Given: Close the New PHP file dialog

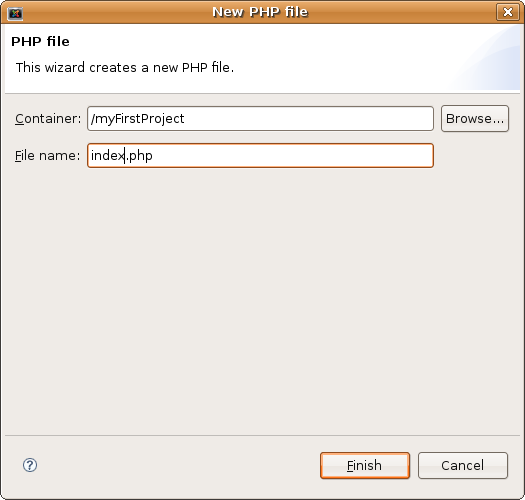Looking at the screenshot, I should tap(508, 12).
